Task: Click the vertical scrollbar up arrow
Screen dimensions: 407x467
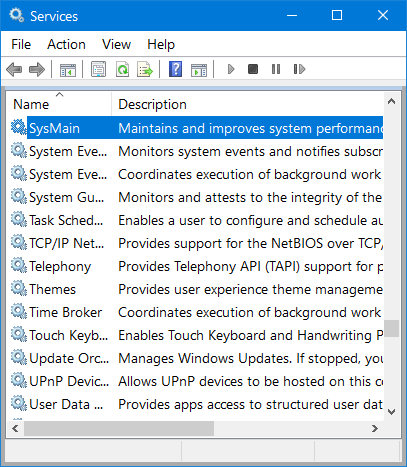Action: tap(392, 101)
